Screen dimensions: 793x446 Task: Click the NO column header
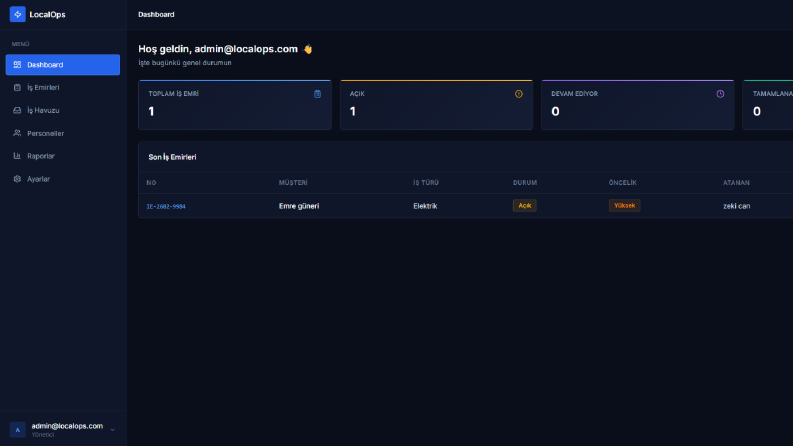click(x=151, y=183)
